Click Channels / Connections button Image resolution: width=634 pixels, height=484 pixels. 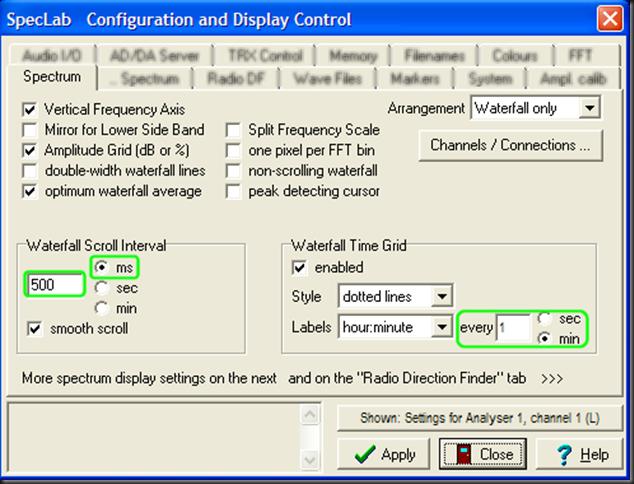pos(510,145)
